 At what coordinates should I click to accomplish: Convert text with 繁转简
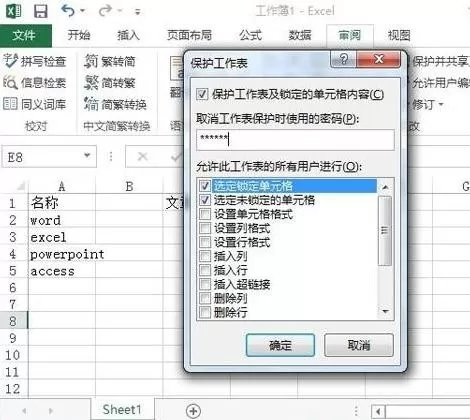pyautogui.click(x=110, y=61)
